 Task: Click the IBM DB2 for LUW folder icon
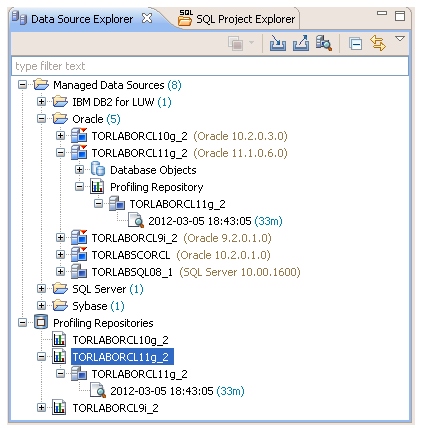pos(60,101)
